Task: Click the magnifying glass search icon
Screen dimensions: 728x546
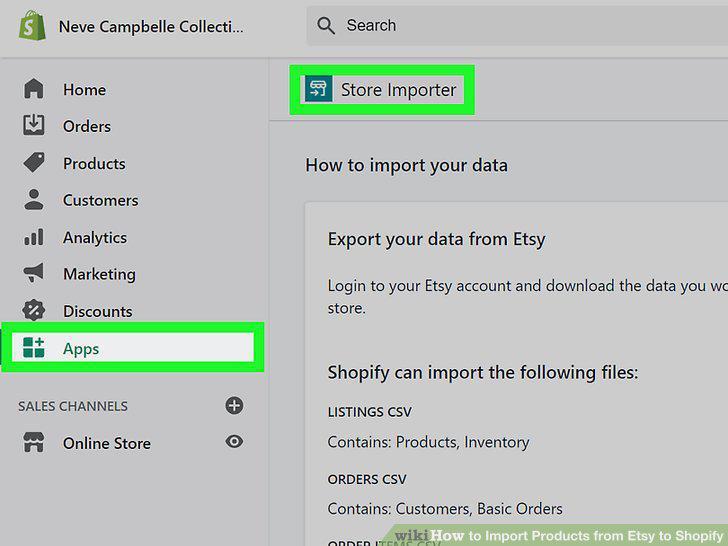Action: pyautogui.click(x=326, y=26)
